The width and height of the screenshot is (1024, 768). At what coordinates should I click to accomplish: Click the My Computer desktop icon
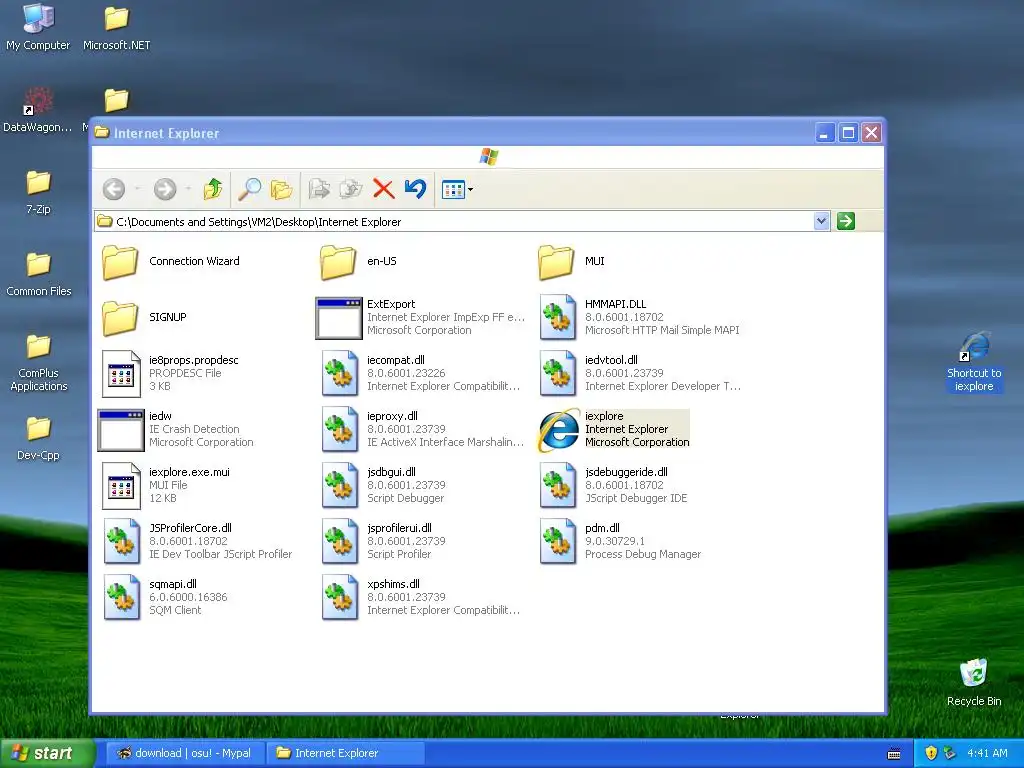click(x=38, y=27)
